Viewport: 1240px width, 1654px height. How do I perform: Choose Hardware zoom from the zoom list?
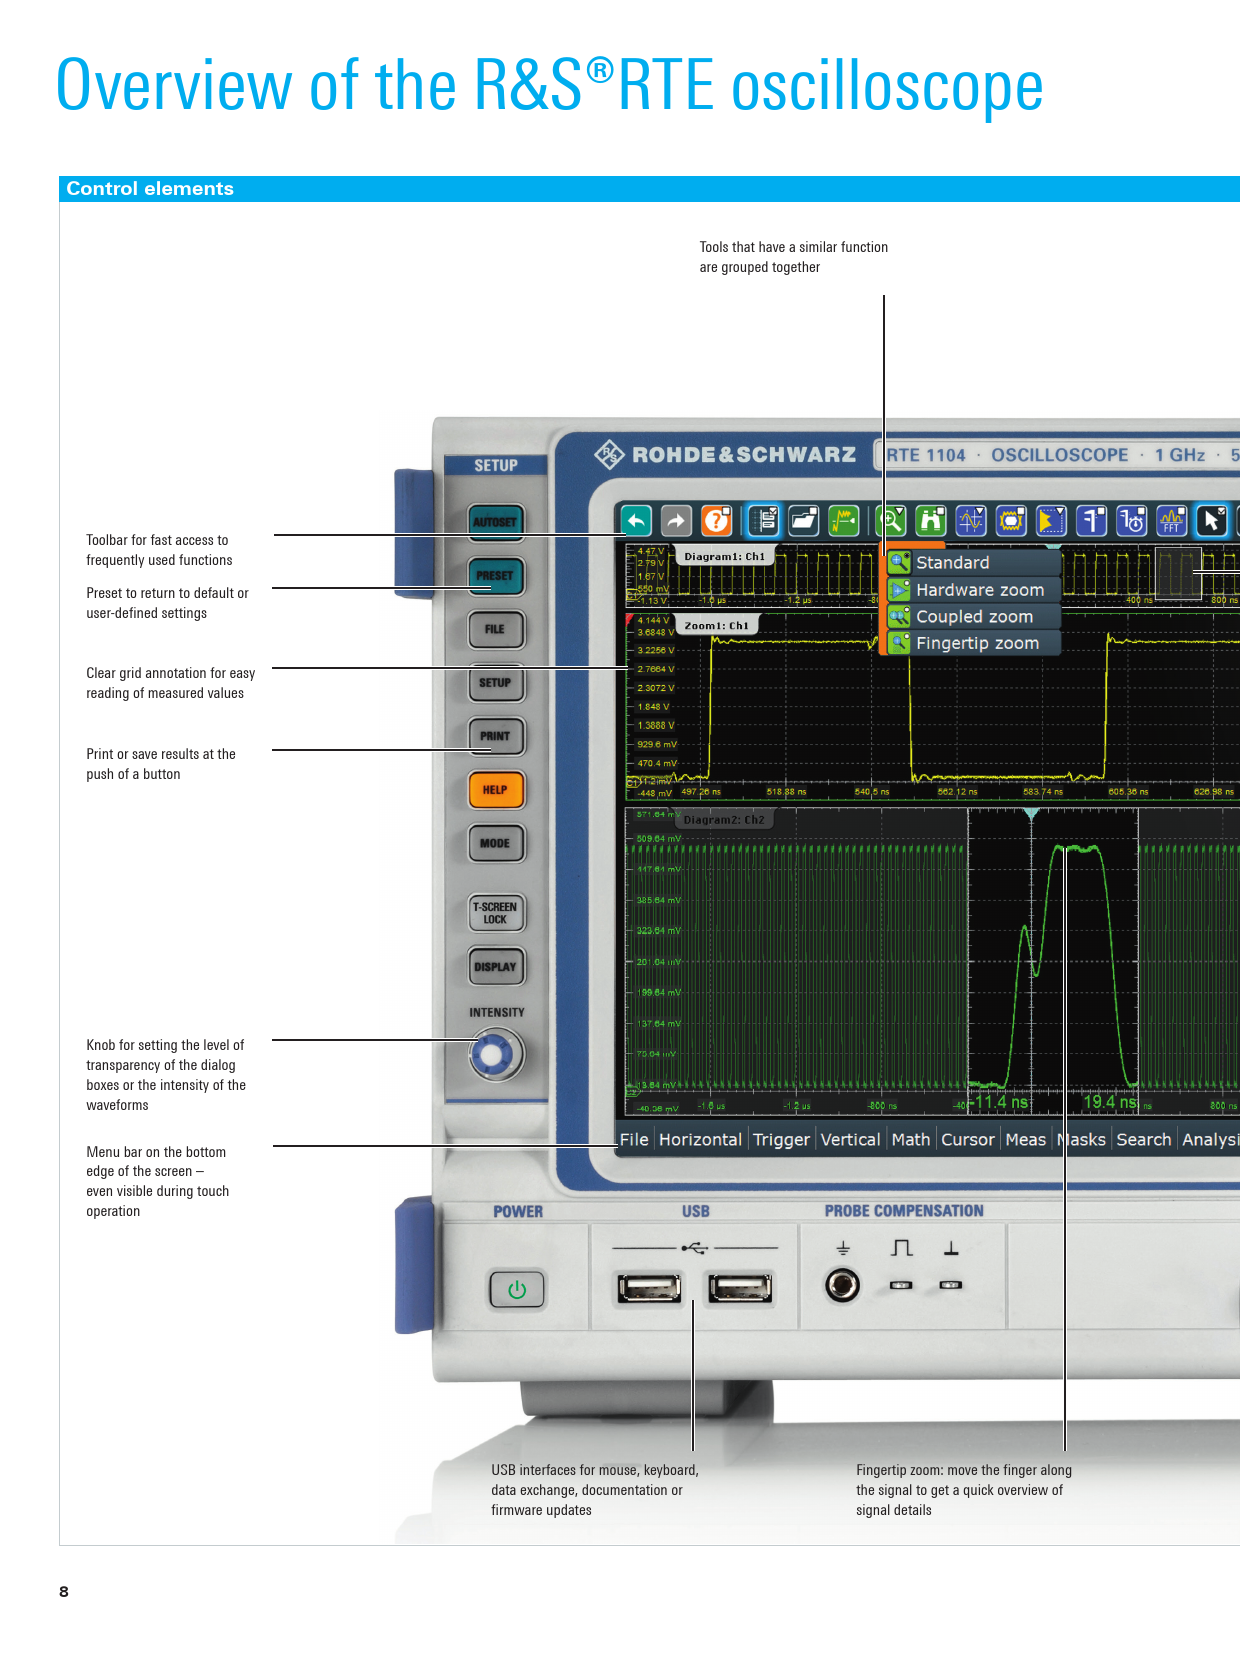pyautogui.click(x=979, y=590)
